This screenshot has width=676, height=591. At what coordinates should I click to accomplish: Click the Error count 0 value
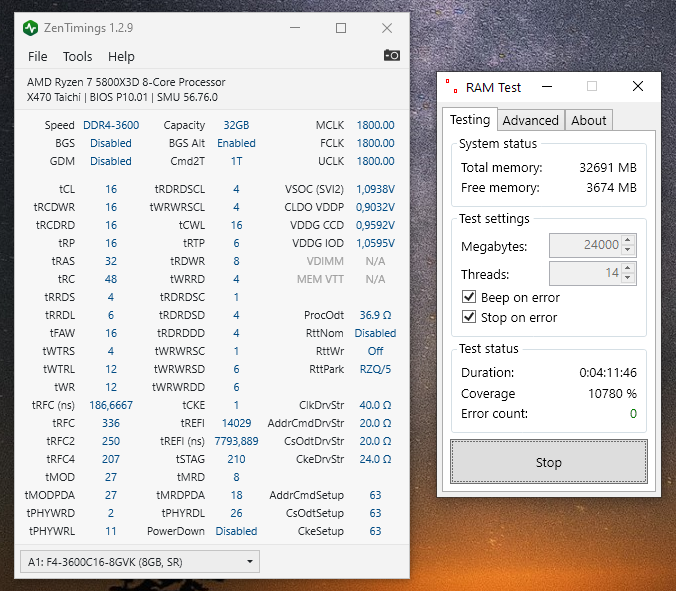pyautogui.click(x=633, y=414)
